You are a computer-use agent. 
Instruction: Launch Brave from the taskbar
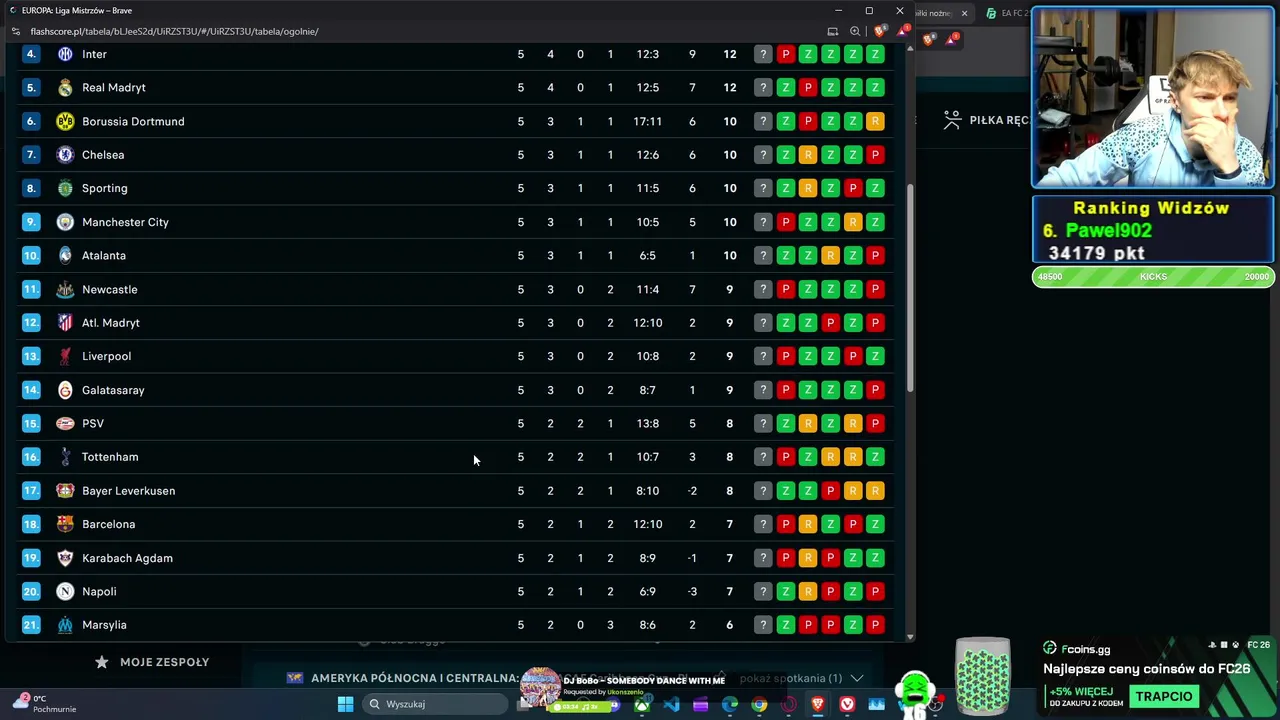pos(818,704)
